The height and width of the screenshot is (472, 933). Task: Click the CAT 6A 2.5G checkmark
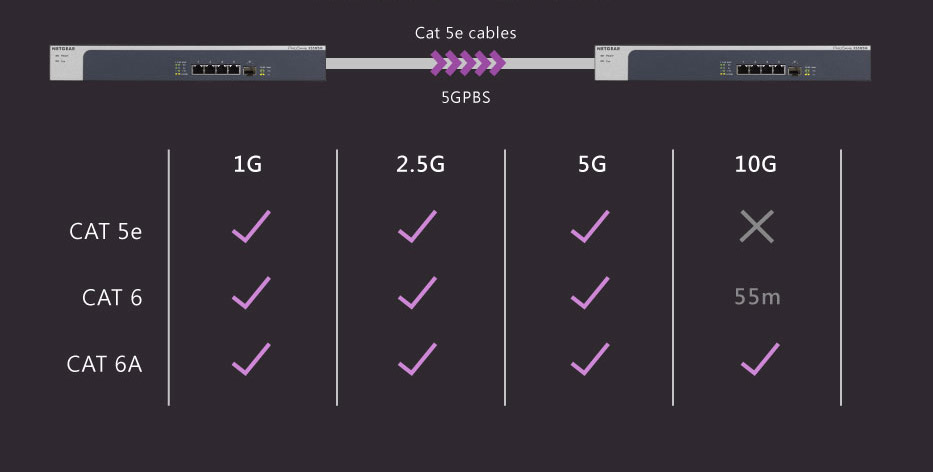417,359
